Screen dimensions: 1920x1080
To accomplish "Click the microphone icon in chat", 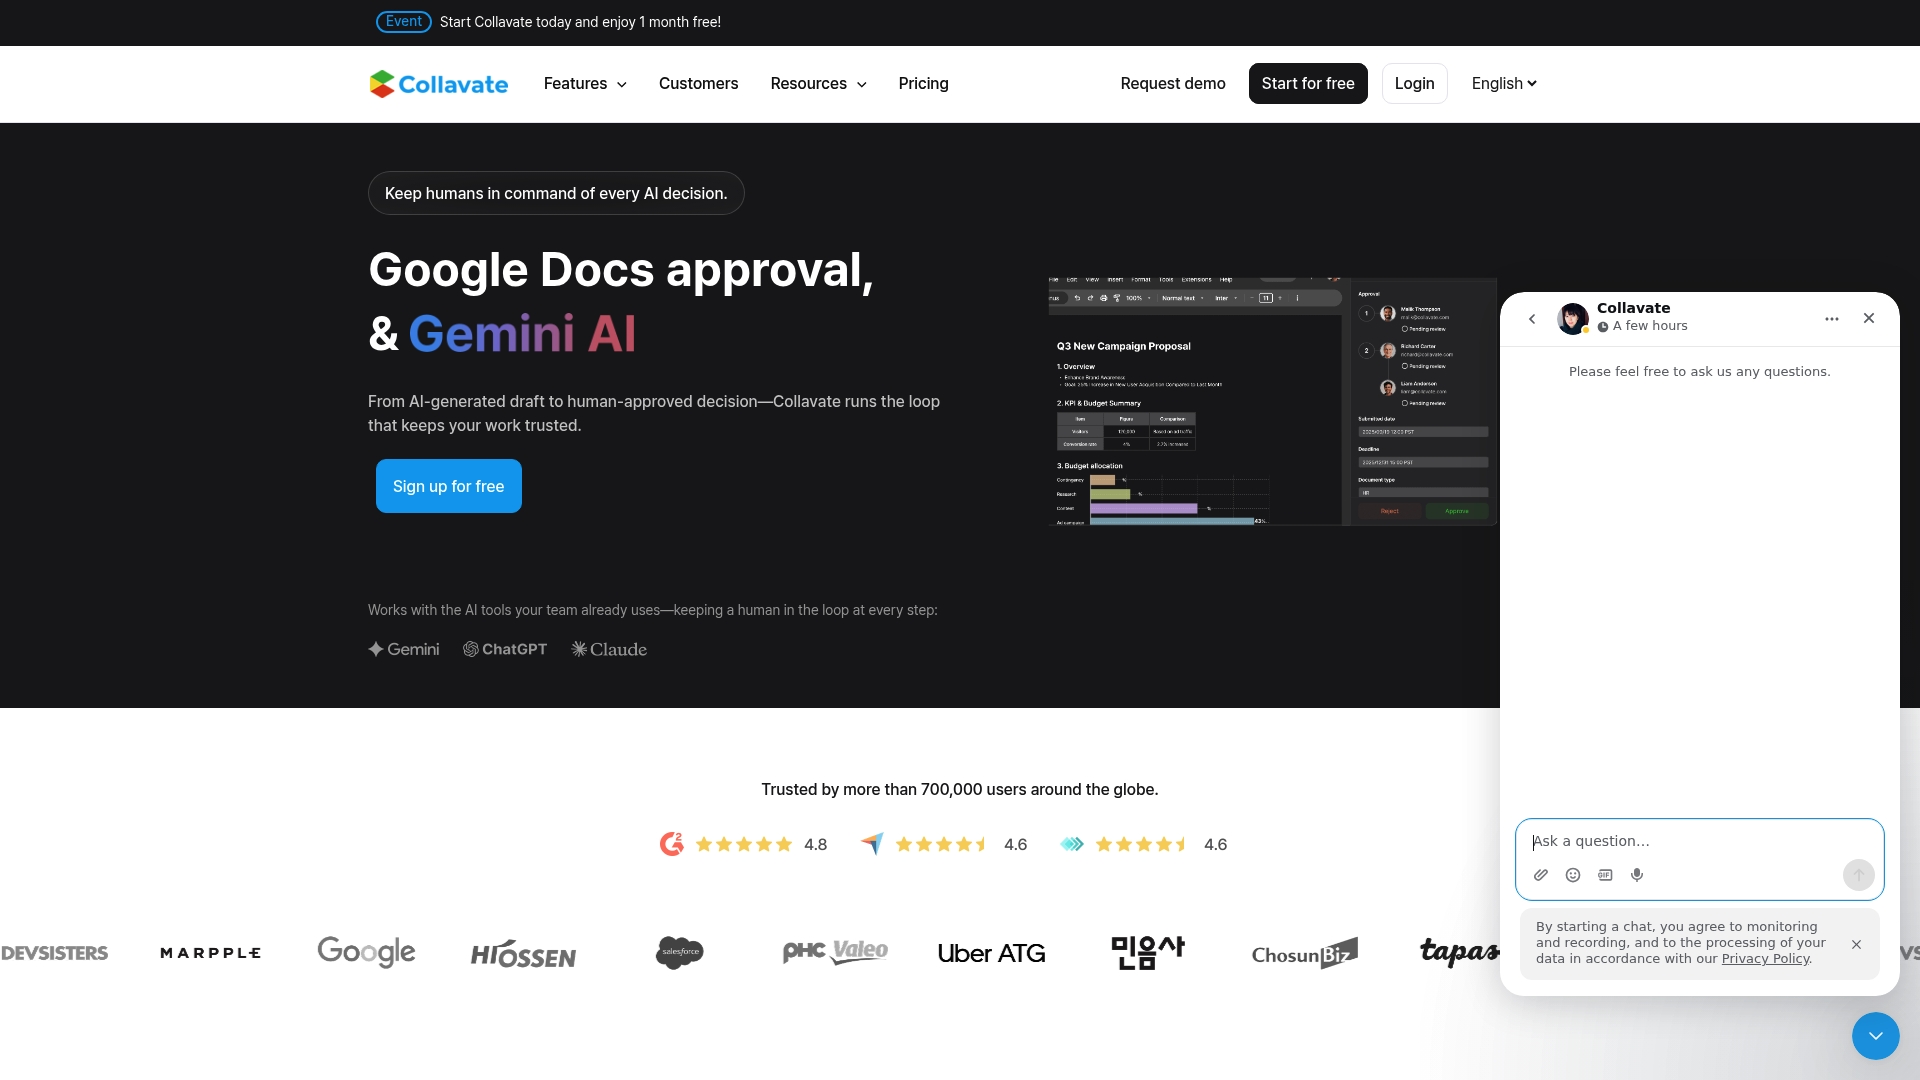I will (1637, 875).
